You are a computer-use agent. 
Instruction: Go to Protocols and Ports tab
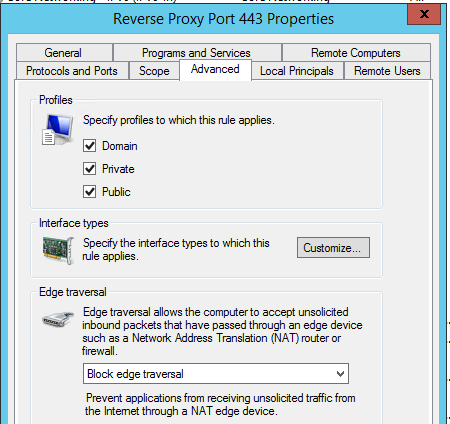click(x=72, y=71)
